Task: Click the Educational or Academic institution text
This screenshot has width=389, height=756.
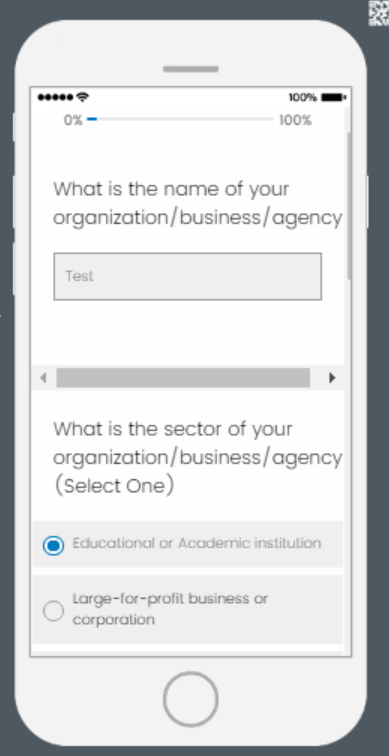Action: [197, 543]
